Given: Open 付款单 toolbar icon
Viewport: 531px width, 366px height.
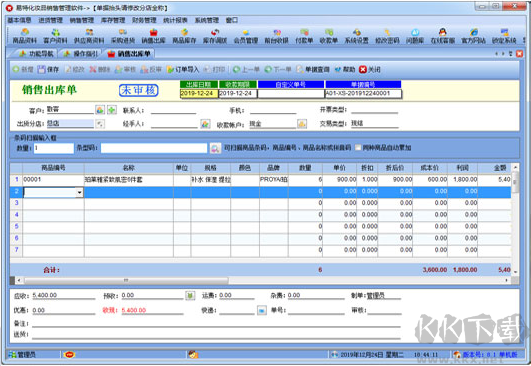Looking at the screenshot, I should click(x=304, y=36).
